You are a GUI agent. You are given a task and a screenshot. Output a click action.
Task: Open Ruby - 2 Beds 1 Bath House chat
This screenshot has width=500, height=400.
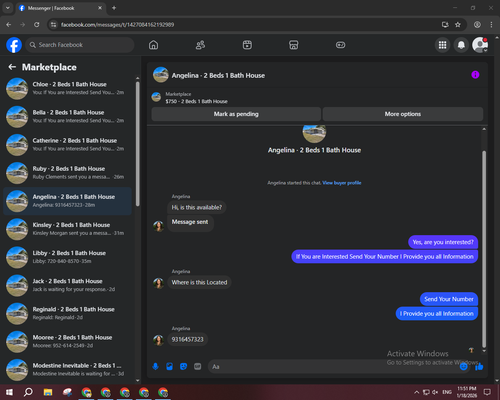tap(68, 173)
